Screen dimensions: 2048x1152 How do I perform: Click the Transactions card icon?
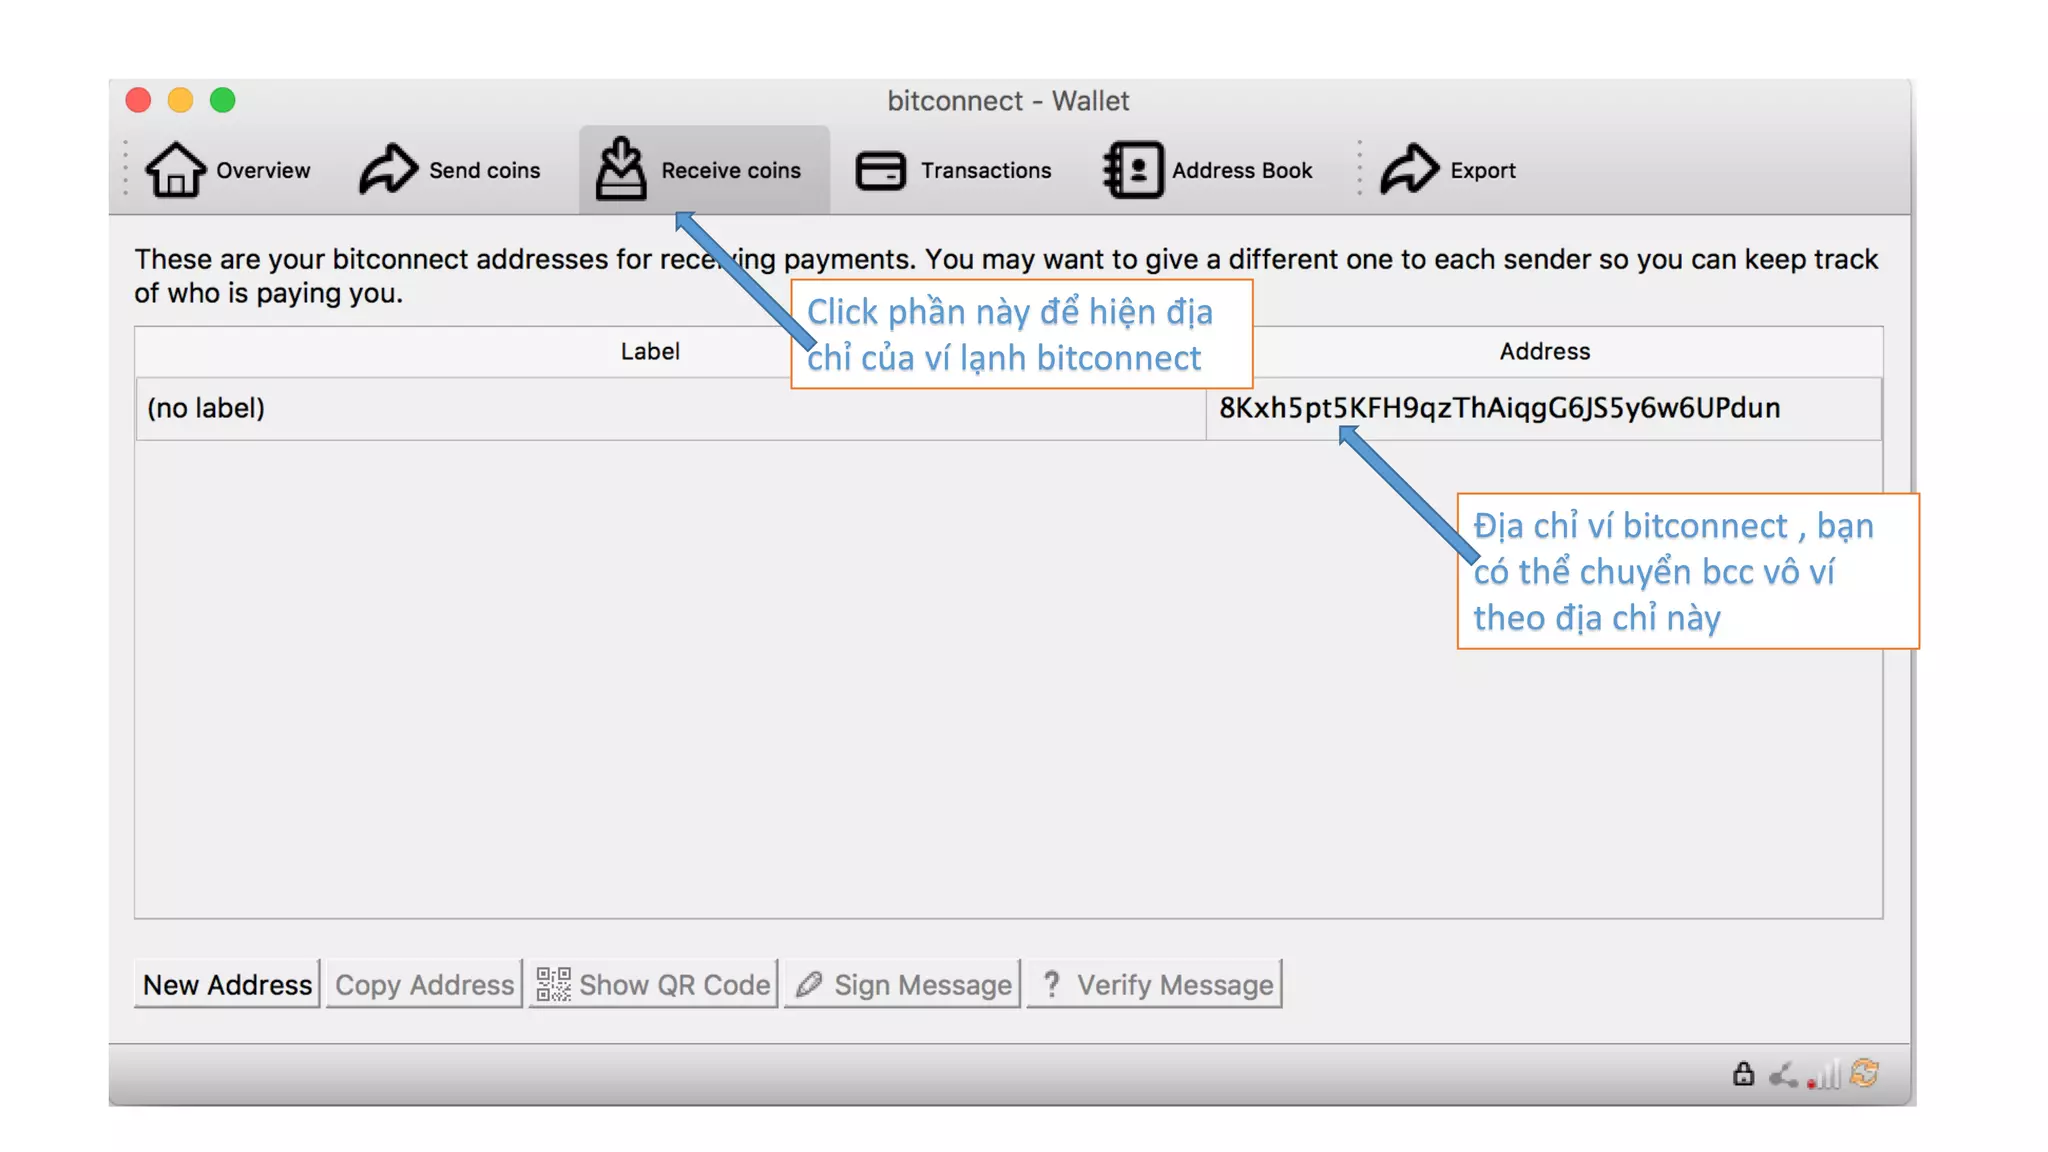point(881,170)
